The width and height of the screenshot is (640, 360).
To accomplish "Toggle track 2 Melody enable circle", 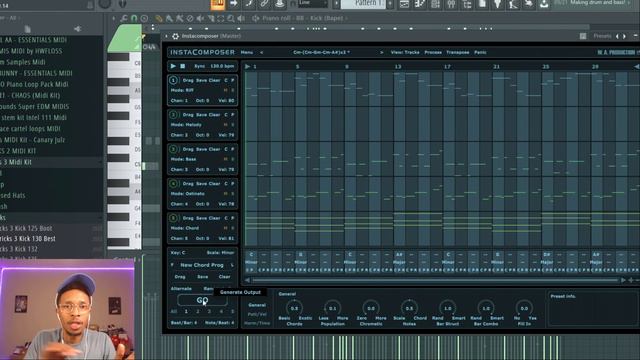I will click(x=173, y=115).
